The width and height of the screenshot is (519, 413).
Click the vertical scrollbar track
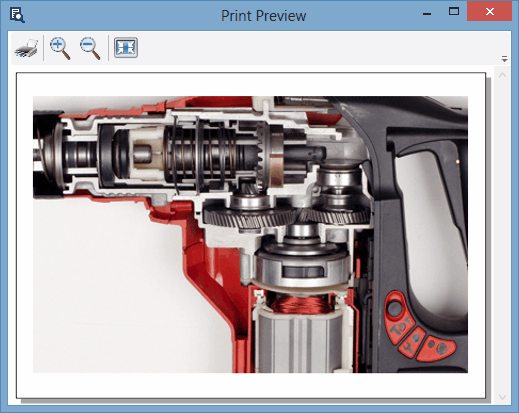(x=502, y=236)
